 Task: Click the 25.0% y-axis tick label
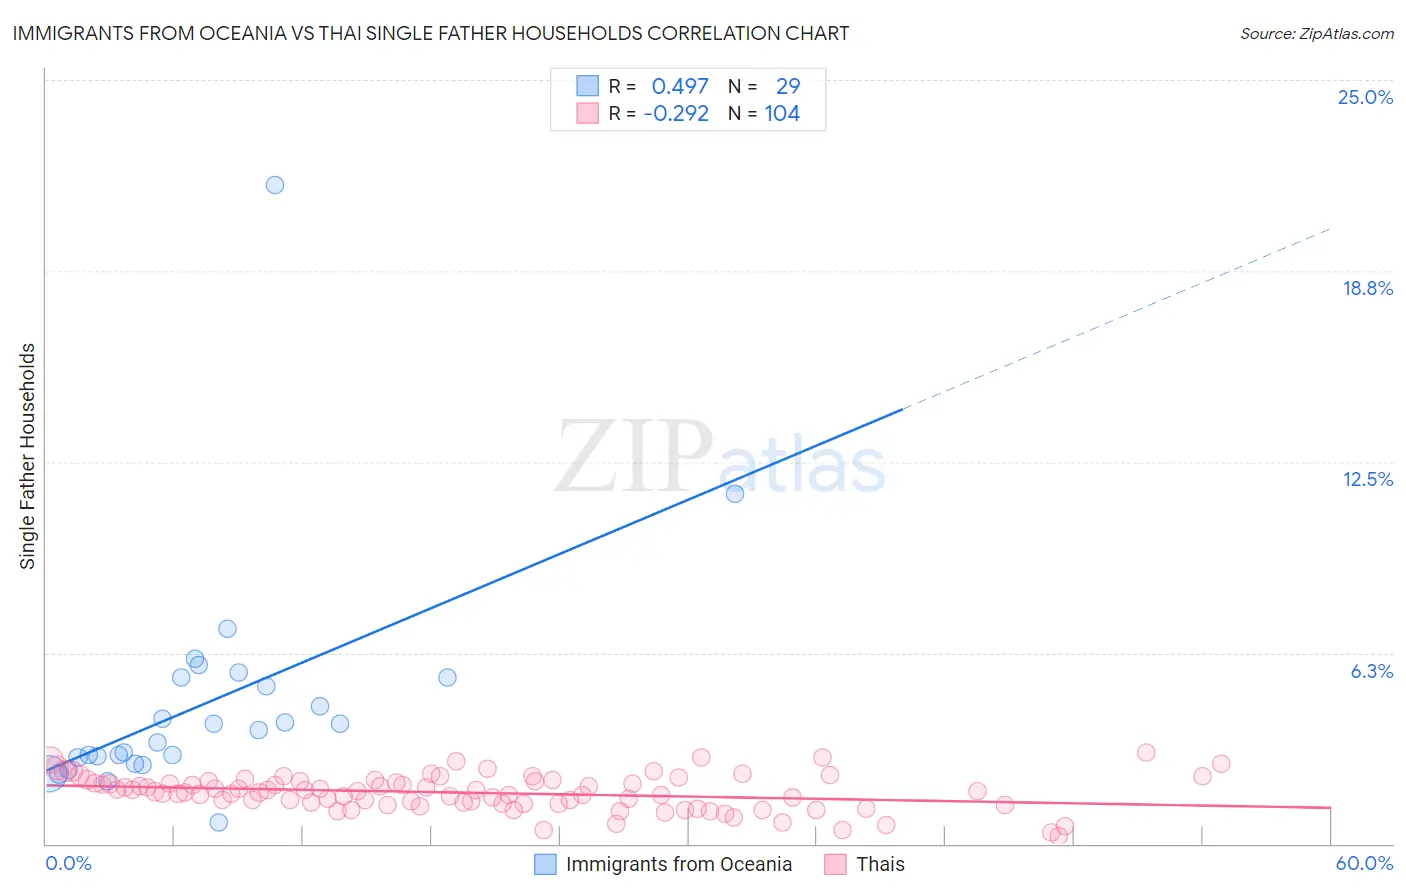(1365, 97)
